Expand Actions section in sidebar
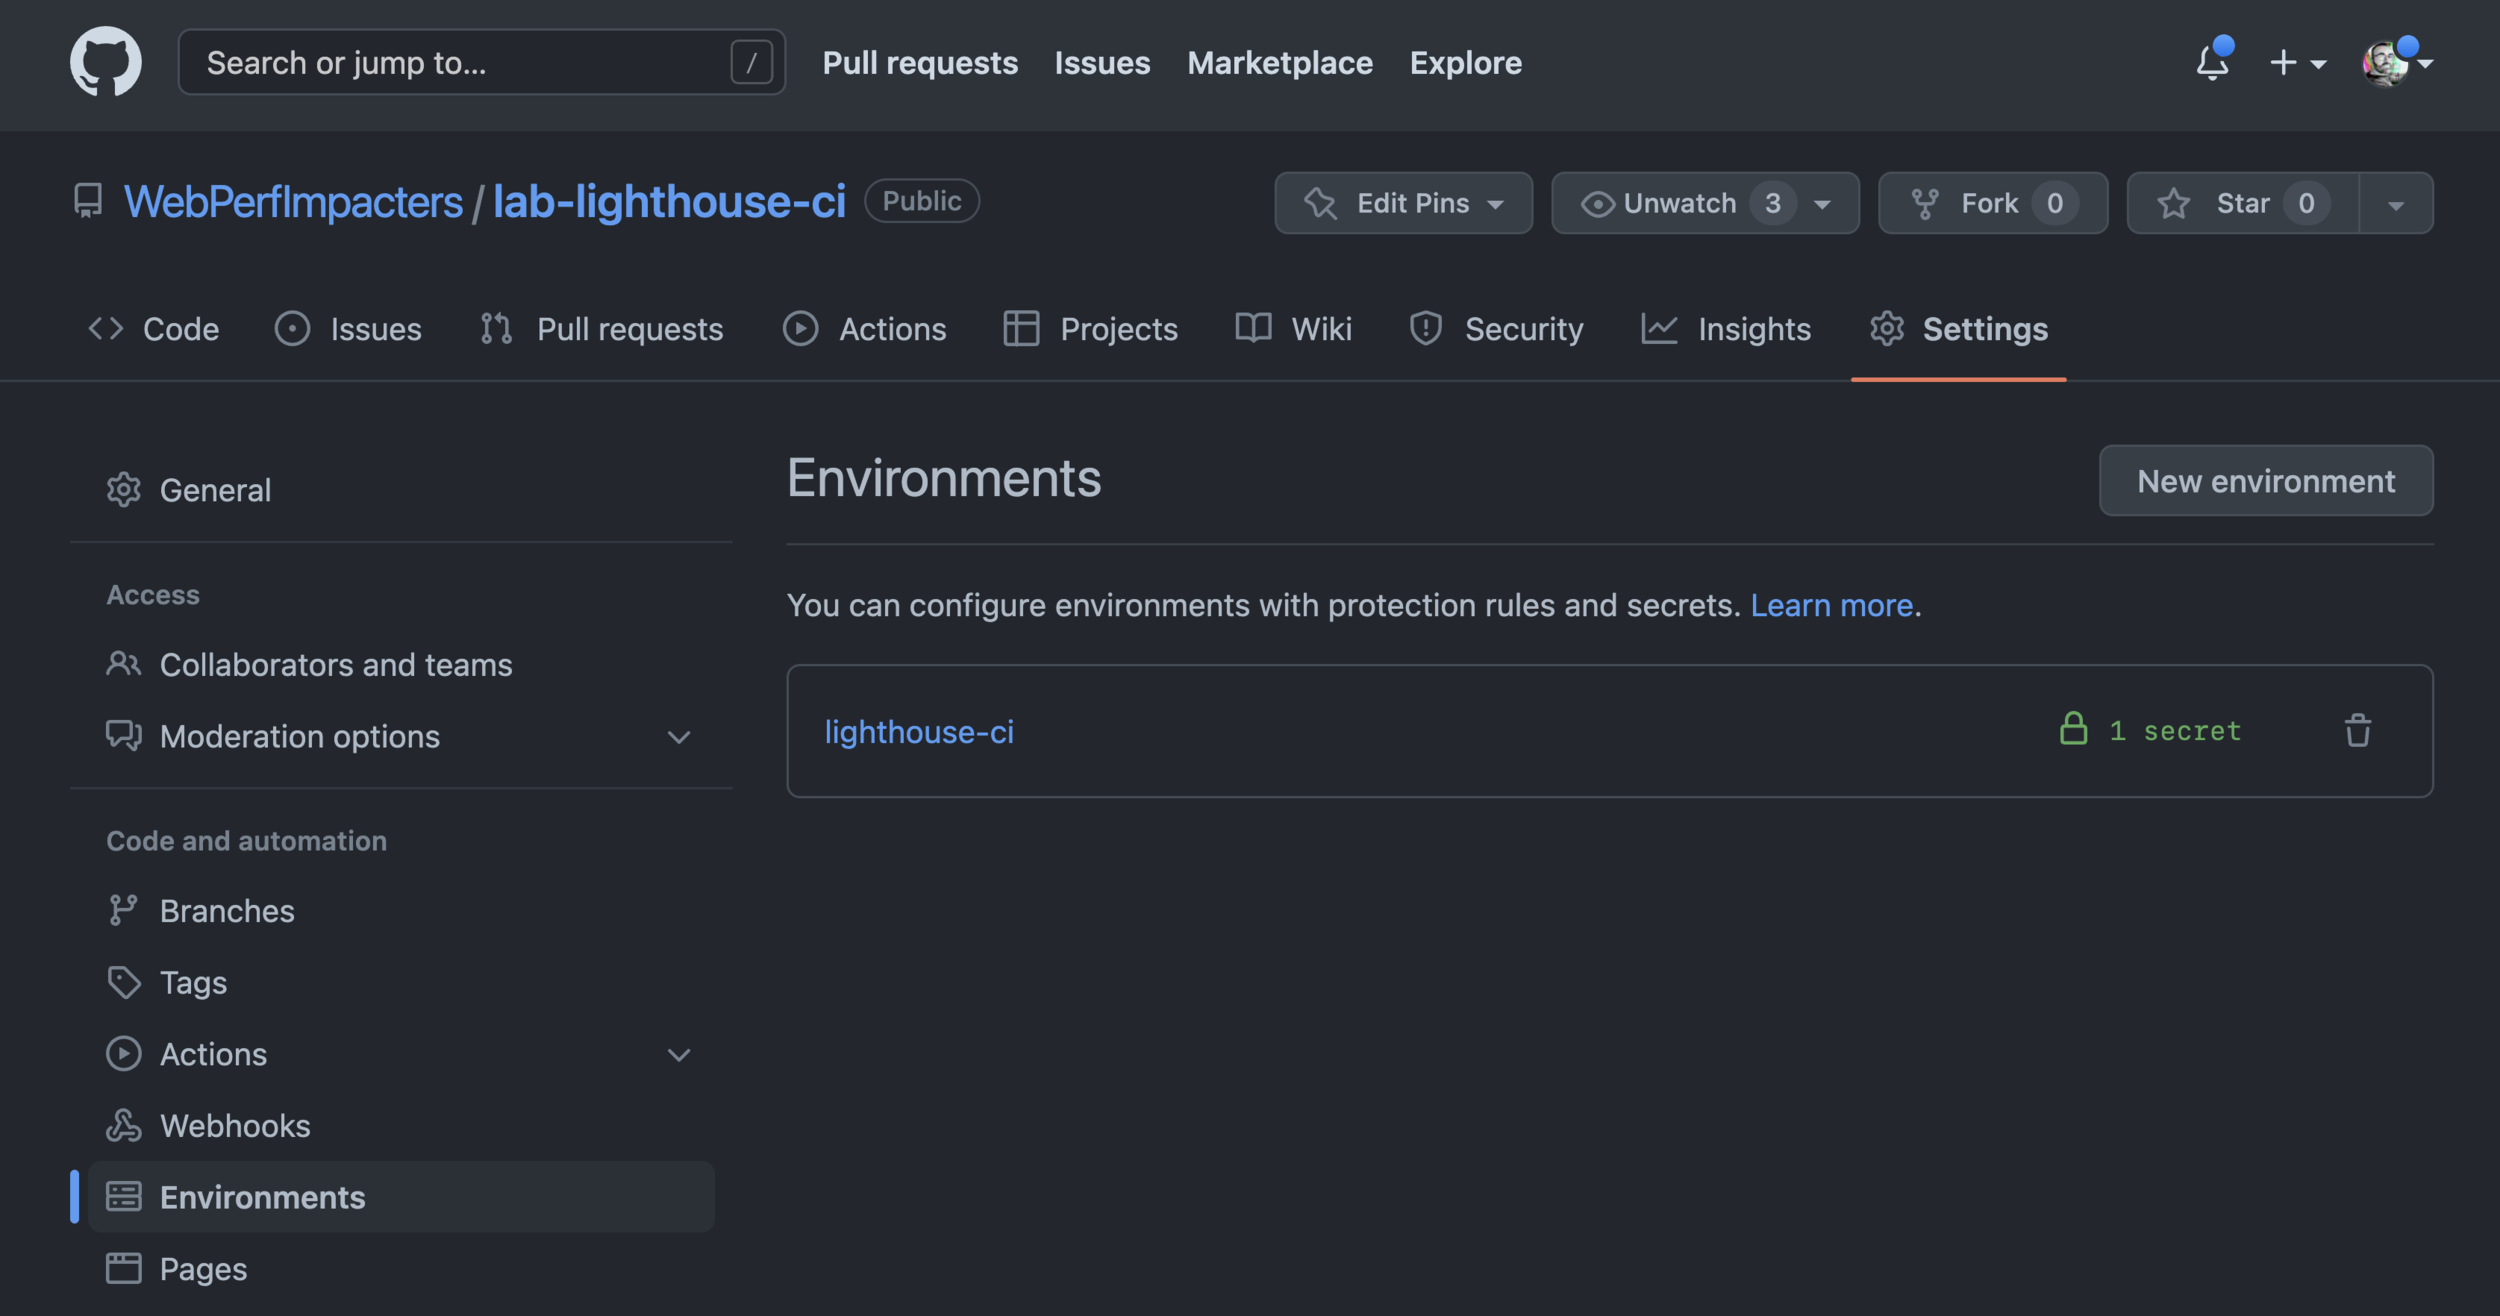The height and width of the screenshot is (1316, 2500). click(x=679, y=1055)
